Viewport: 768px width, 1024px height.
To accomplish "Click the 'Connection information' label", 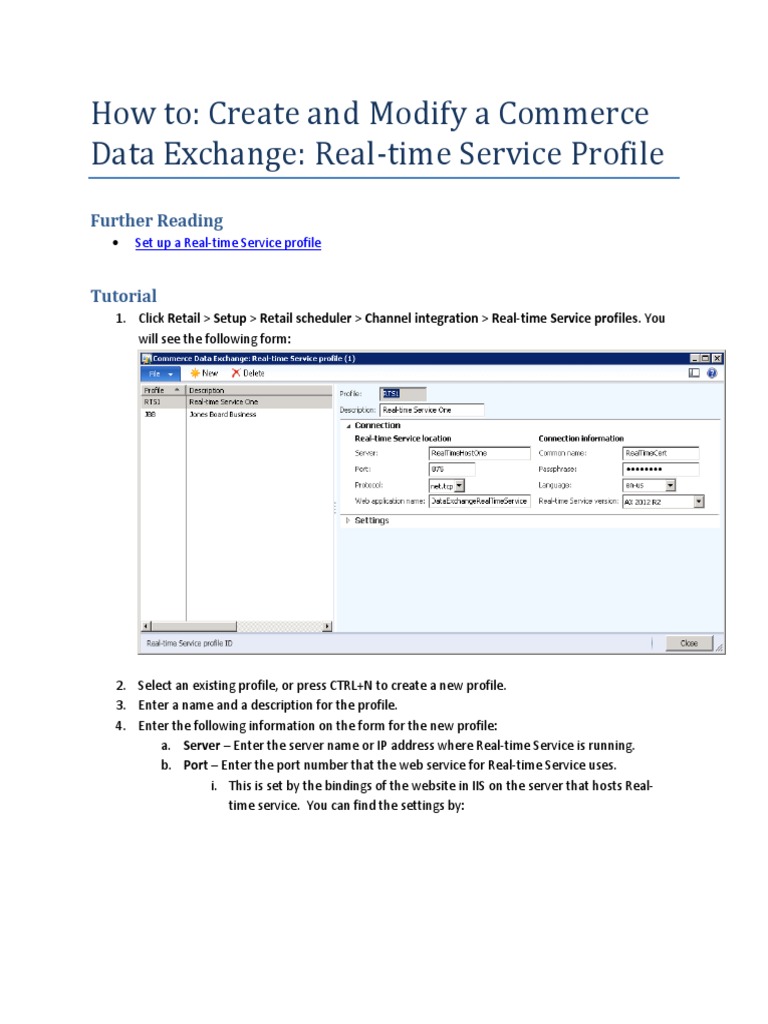I will 581,438.
